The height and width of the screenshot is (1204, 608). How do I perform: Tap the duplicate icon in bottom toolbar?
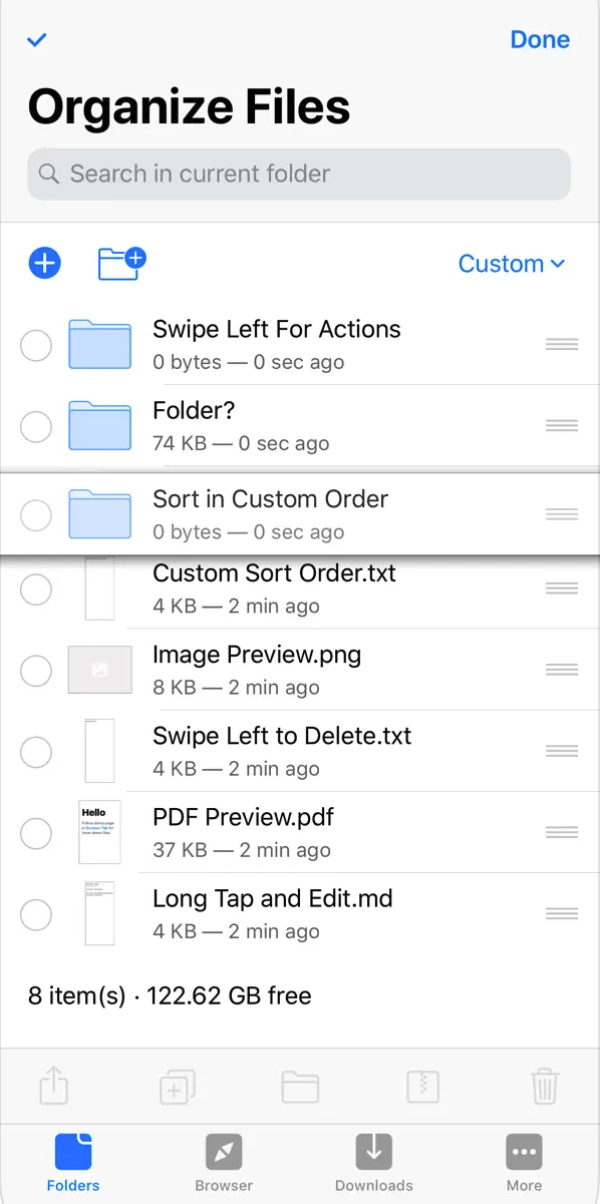pos(177,1086)
